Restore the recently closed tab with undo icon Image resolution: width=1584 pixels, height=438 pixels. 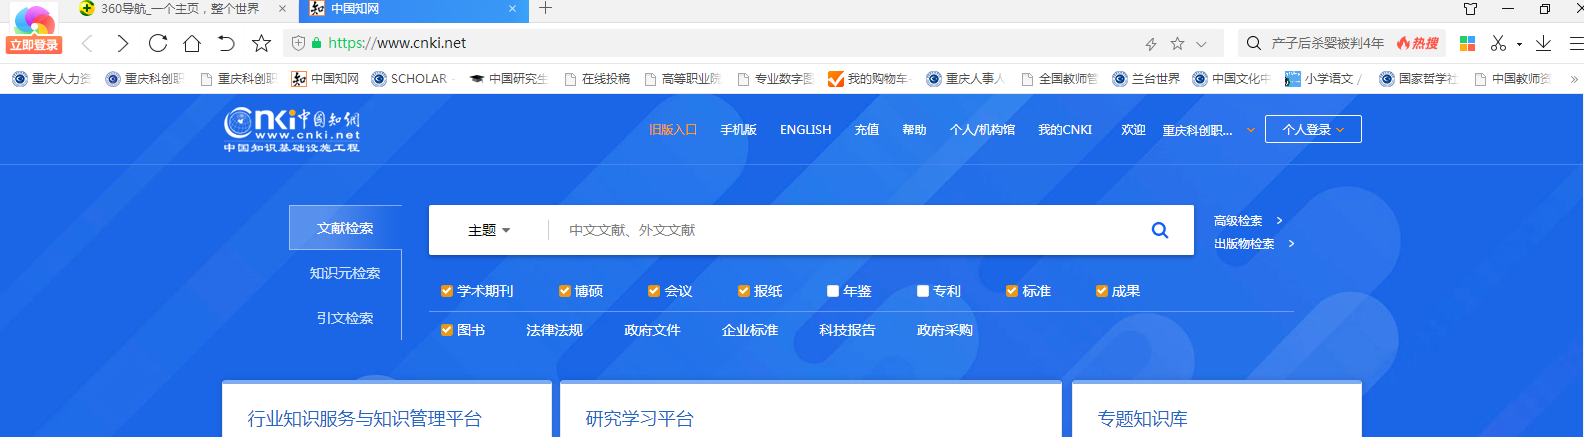226,43
